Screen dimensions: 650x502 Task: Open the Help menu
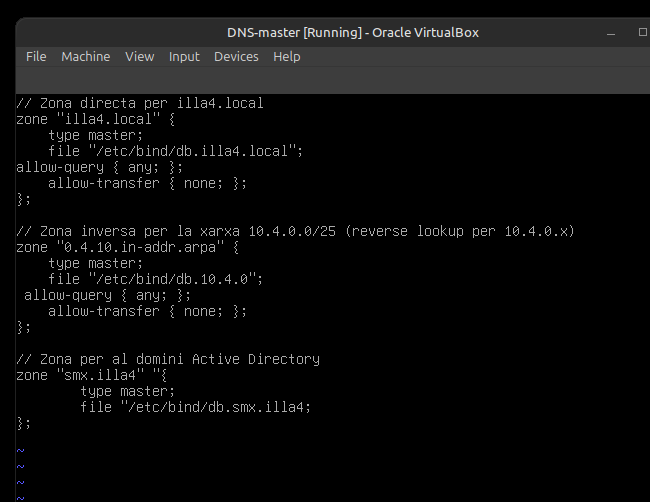286,57
